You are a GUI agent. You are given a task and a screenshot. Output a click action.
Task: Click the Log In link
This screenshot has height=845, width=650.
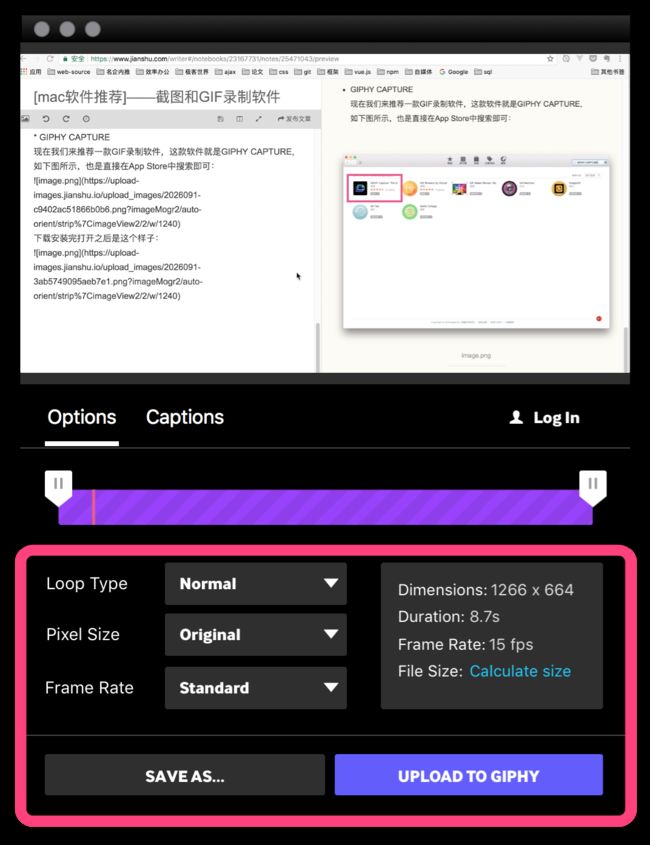coord(544,418)
